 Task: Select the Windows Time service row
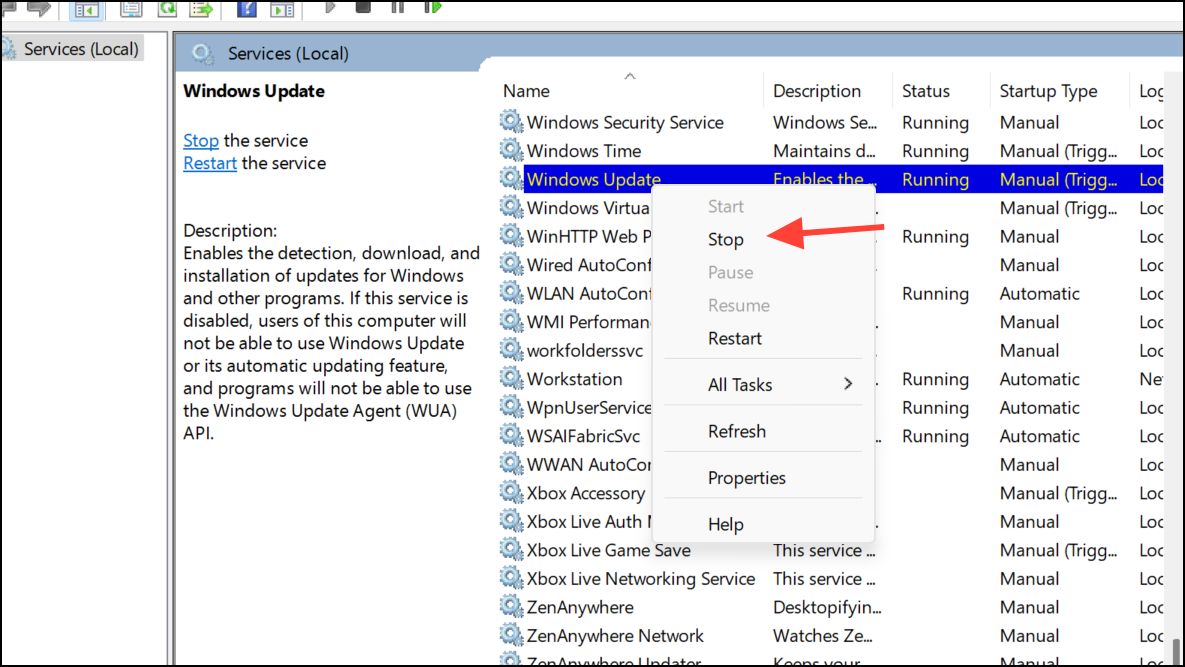[831, 151]
